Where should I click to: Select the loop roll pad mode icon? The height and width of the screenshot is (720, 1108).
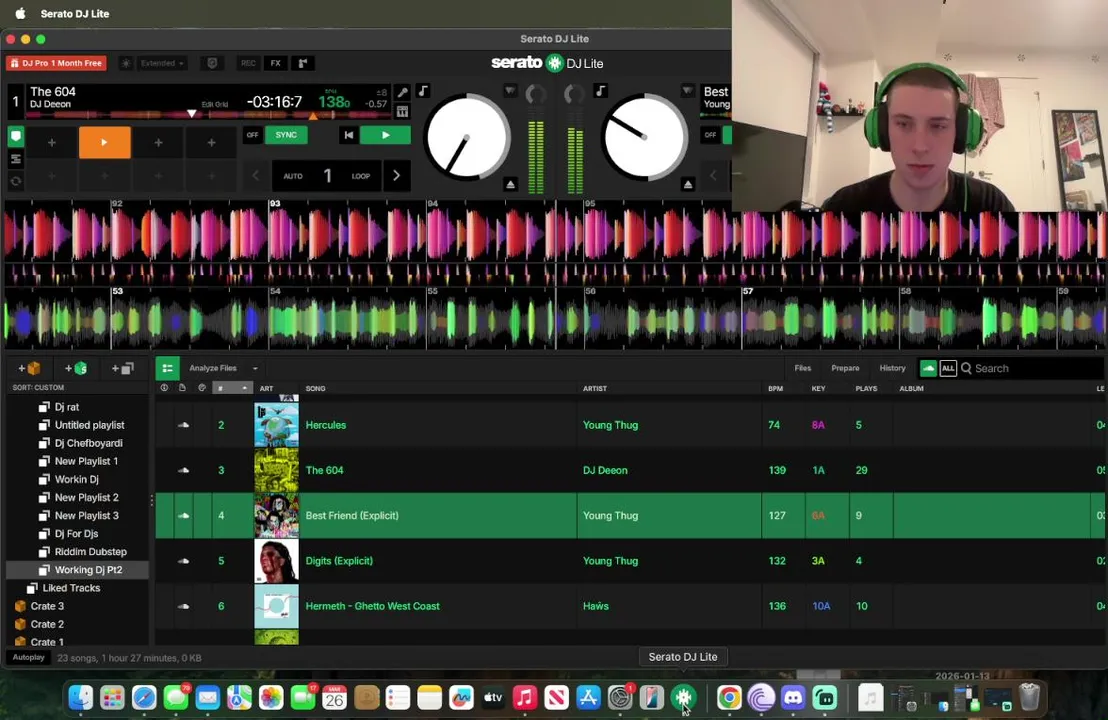[16, 181]
